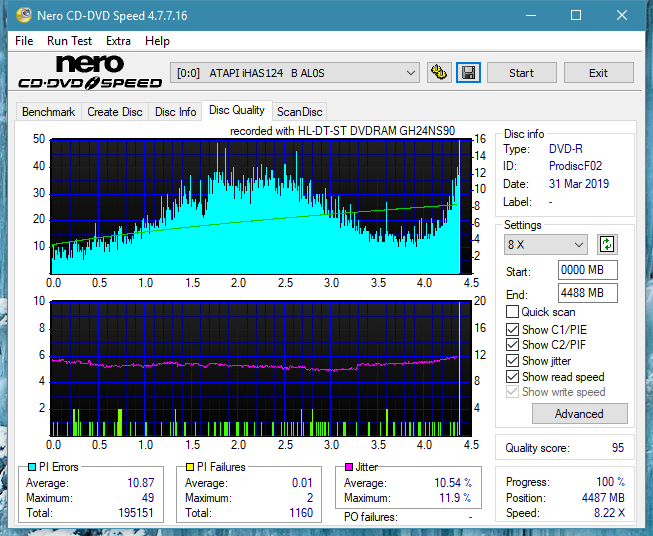The width and height of the screenshot is (653, 536).
Task: Click the disabled Show write speed checkbox
Action: 512,392
